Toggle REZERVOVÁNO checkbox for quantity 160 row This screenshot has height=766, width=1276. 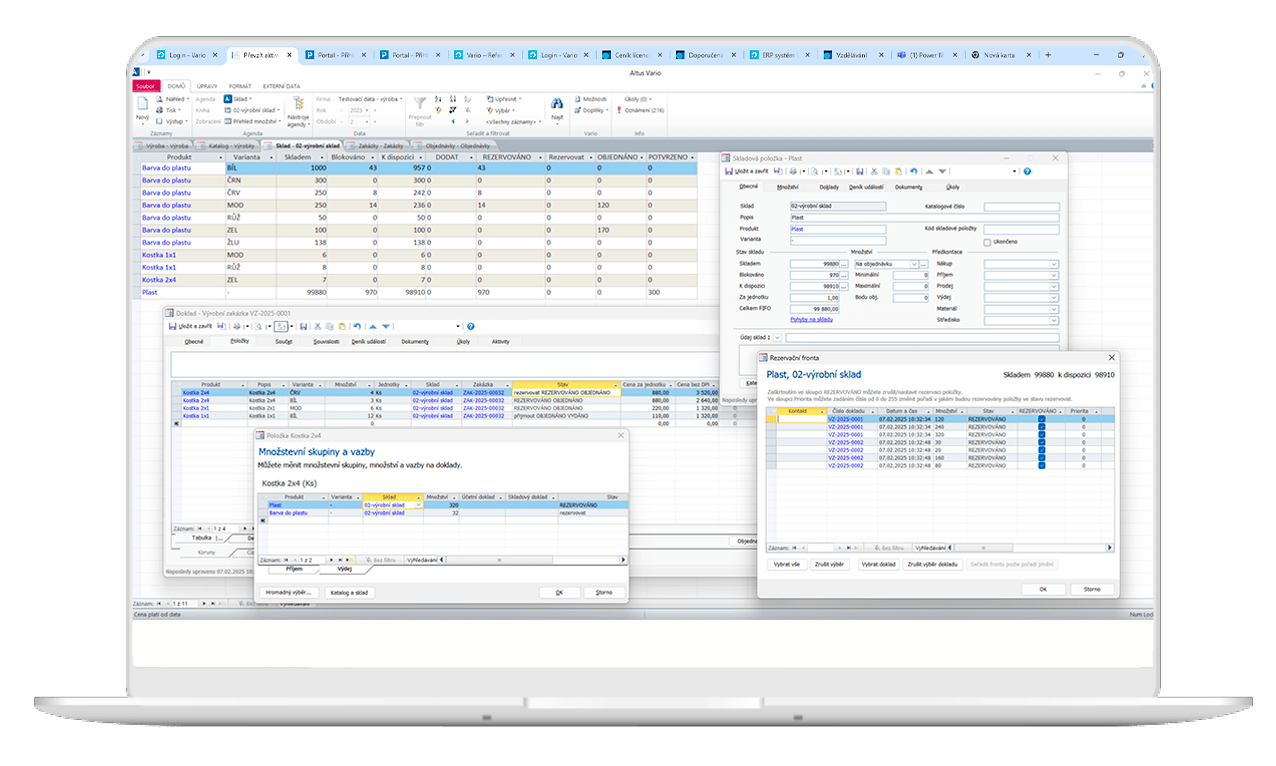click(x=1041, y=458)
